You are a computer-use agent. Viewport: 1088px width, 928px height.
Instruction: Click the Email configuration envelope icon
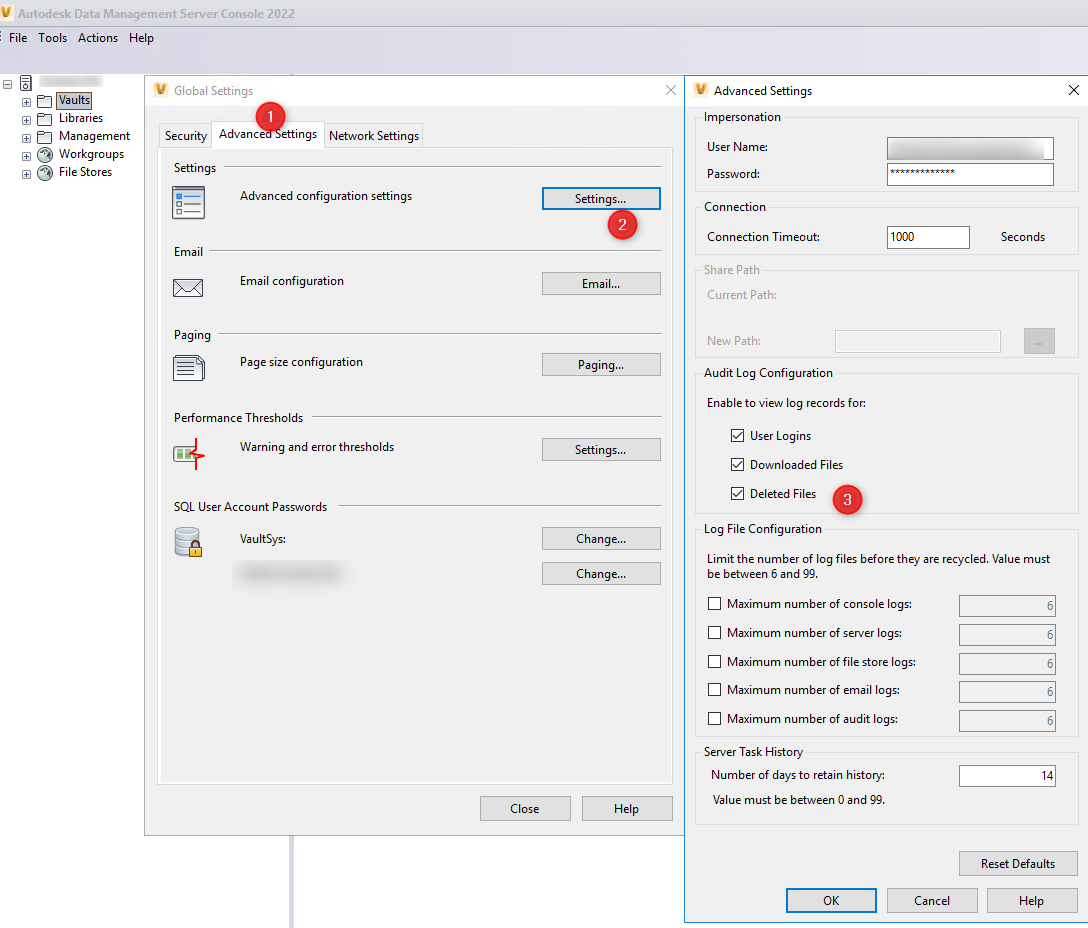(x=188, y=287)
